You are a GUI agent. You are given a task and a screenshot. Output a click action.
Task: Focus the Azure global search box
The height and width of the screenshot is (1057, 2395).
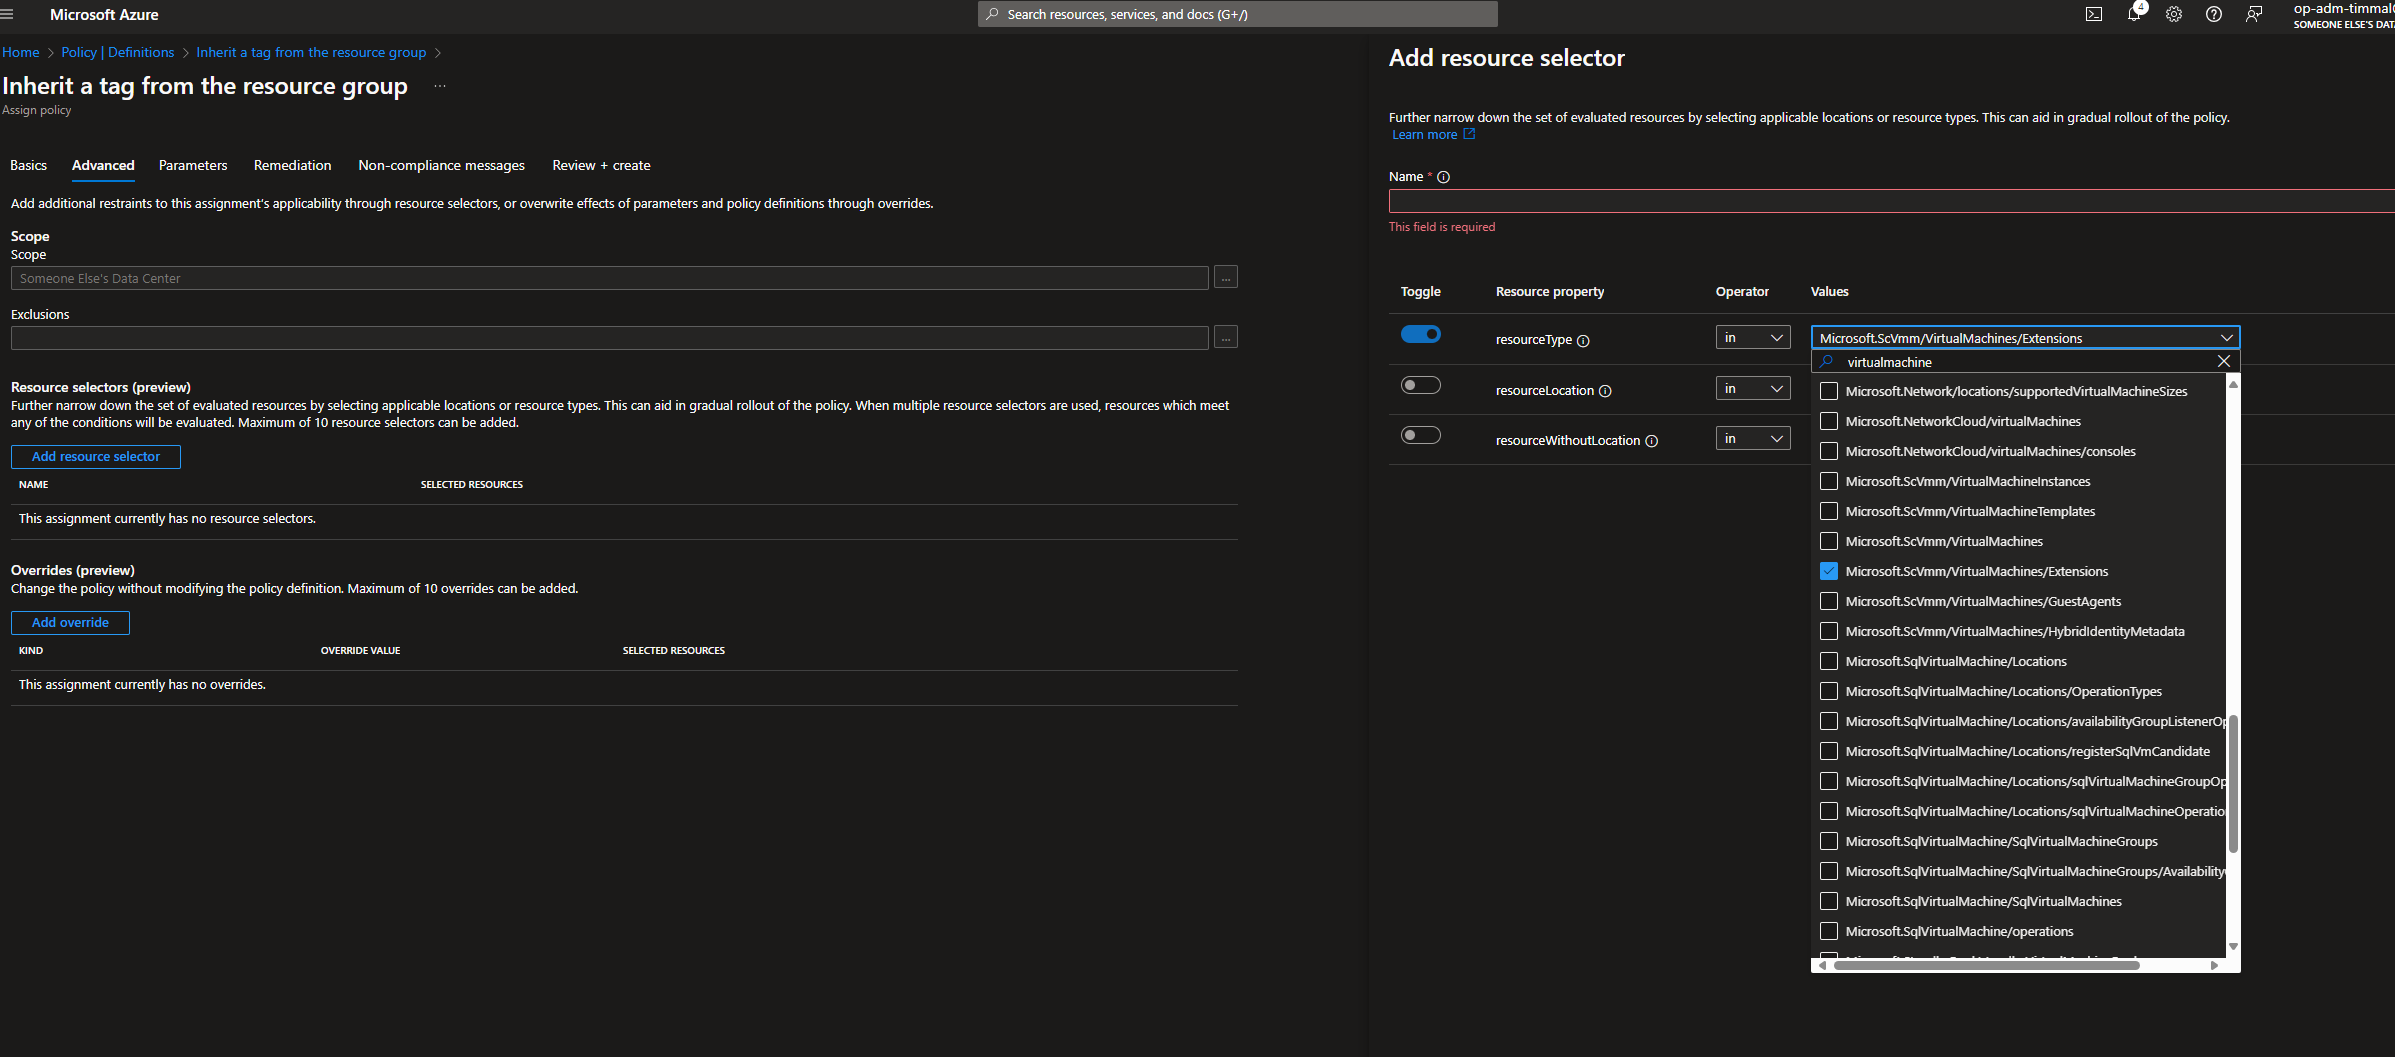coord(1237,14)
